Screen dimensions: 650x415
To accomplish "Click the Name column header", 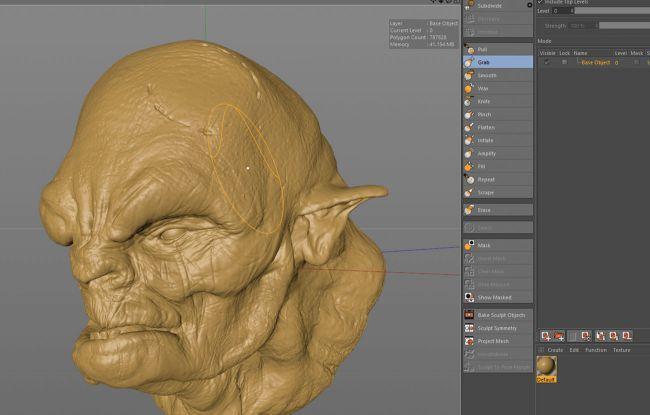I will (580, 53).
